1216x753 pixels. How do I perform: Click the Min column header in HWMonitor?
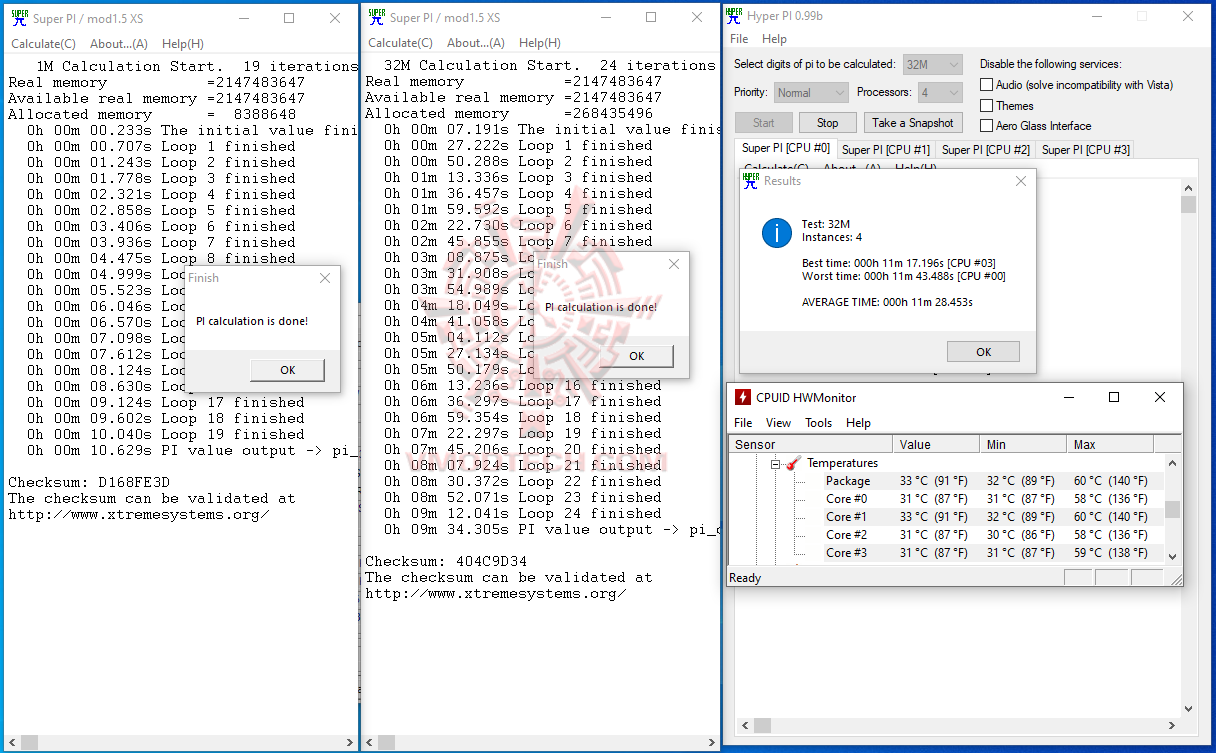click(1023, 445)
